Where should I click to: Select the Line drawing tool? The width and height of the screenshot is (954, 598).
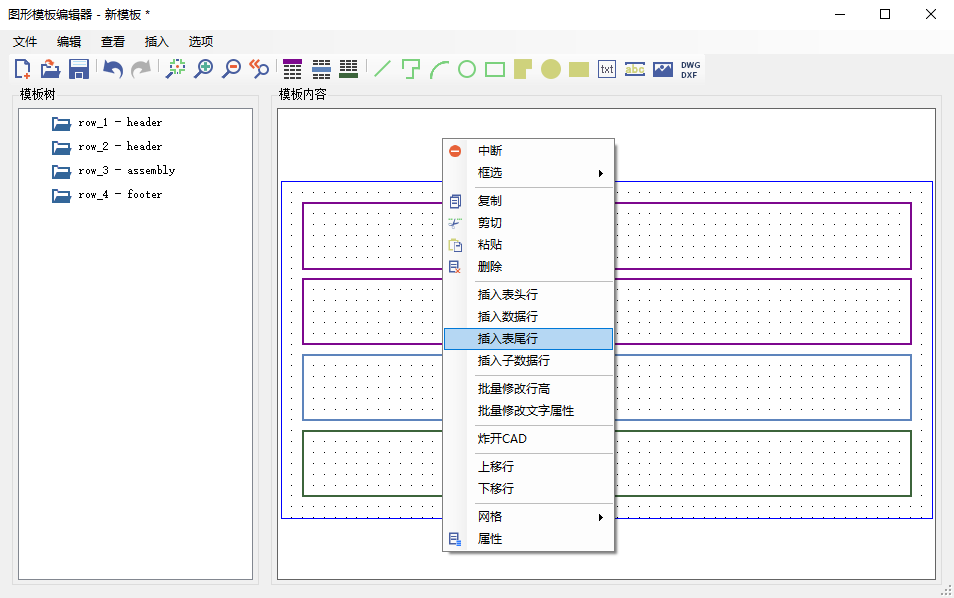pyautogui.click(x=383, y=69)
